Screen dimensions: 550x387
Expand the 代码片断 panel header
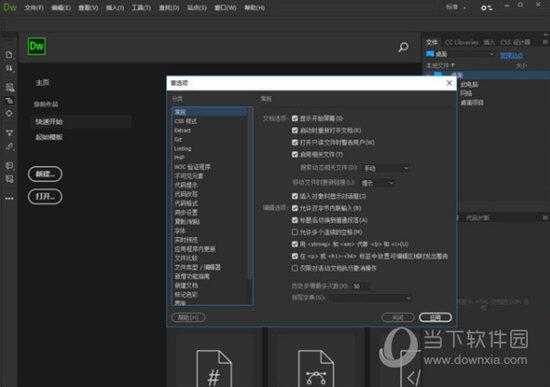477,218
